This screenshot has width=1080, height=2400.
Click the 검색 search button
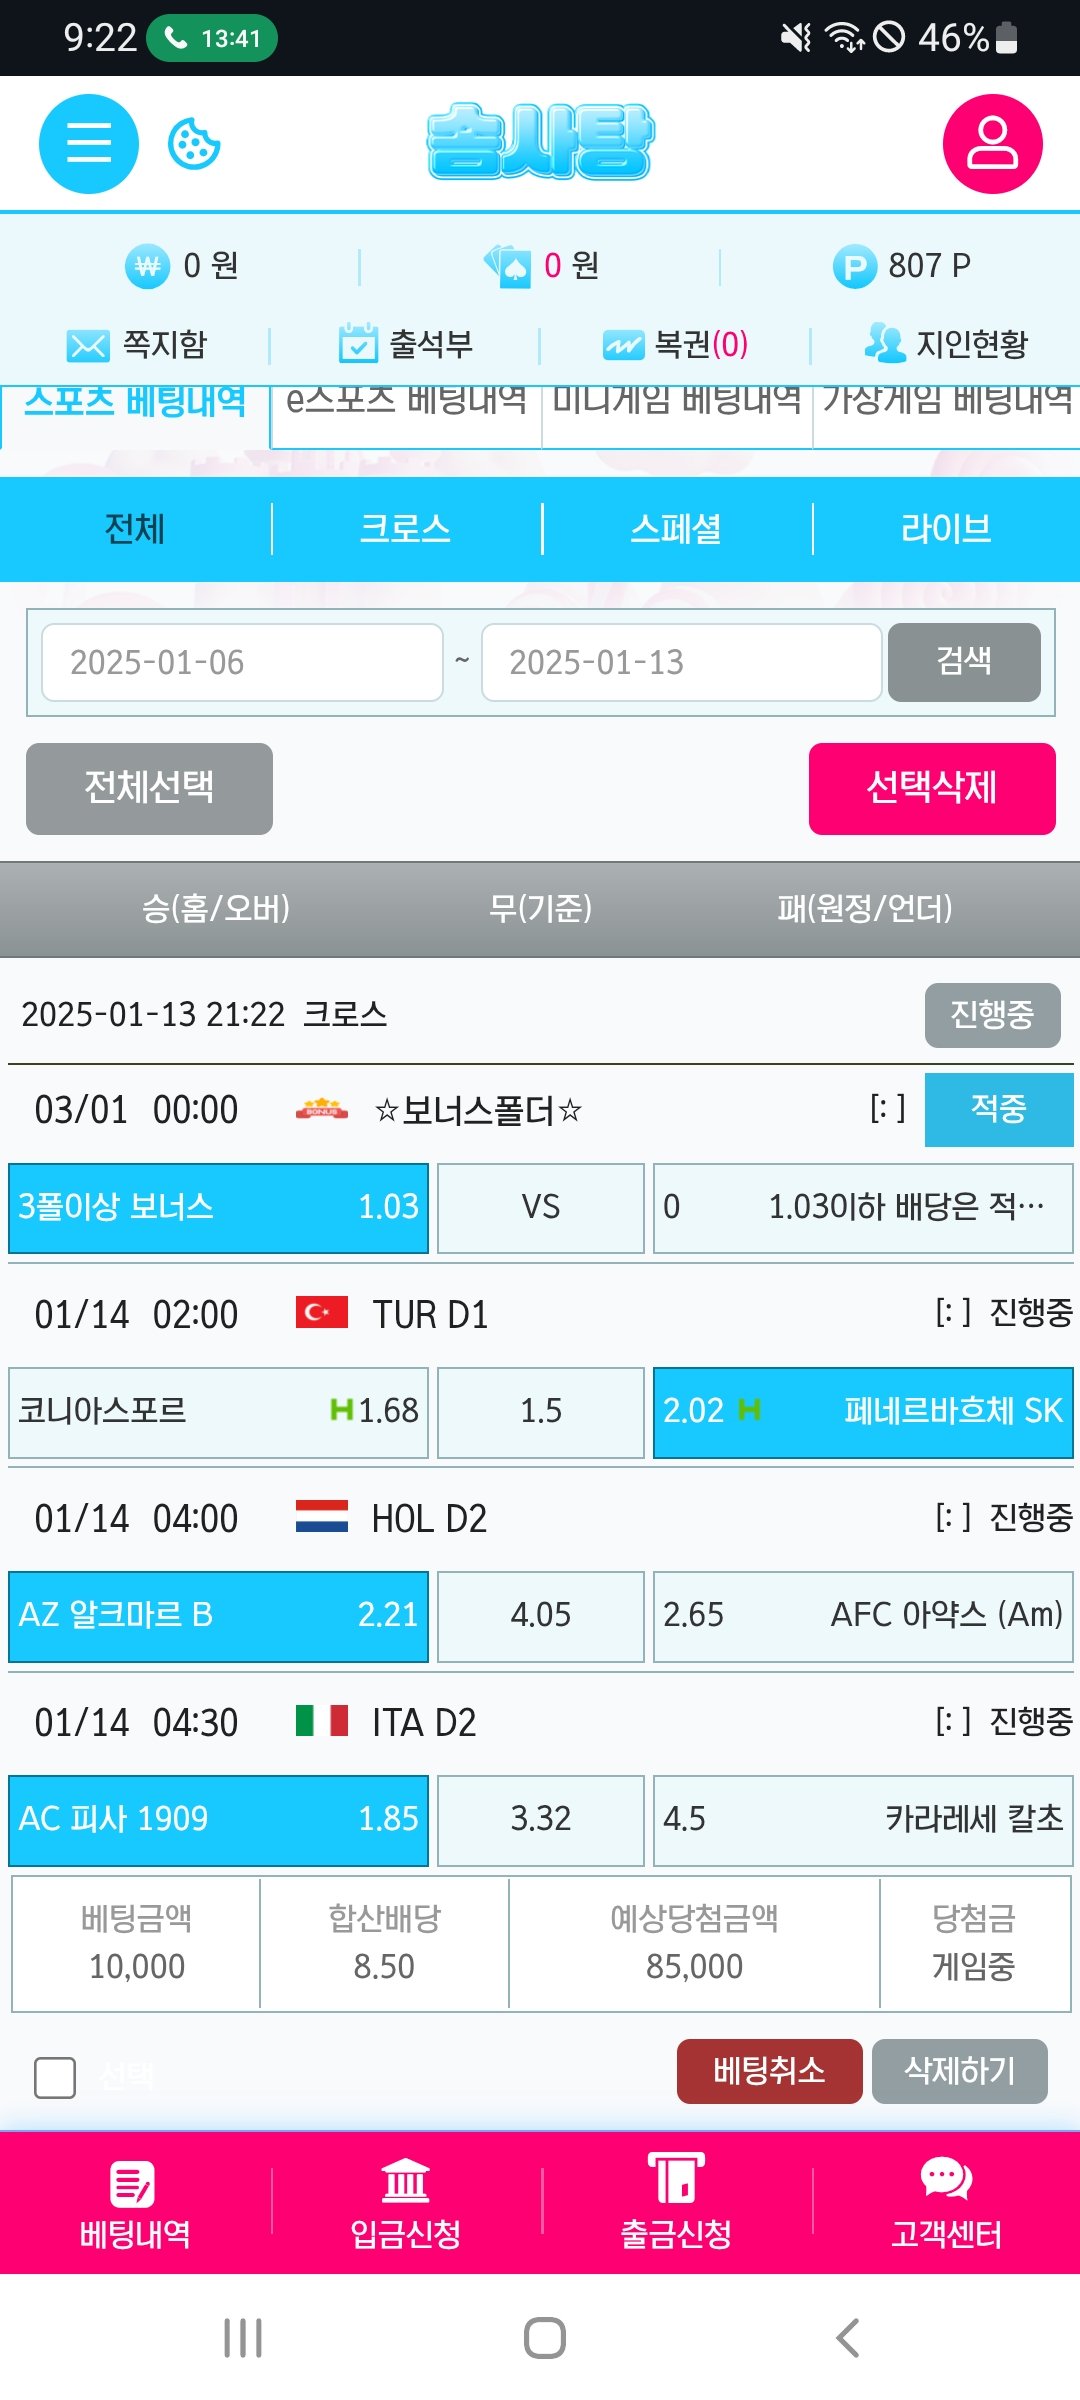click(x=964, y=662)
